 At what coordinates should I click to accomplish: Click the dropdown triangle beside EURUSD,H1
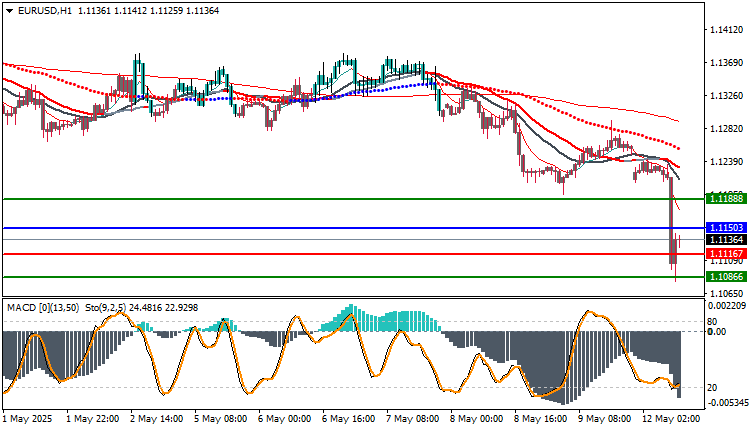pos(10,11)
